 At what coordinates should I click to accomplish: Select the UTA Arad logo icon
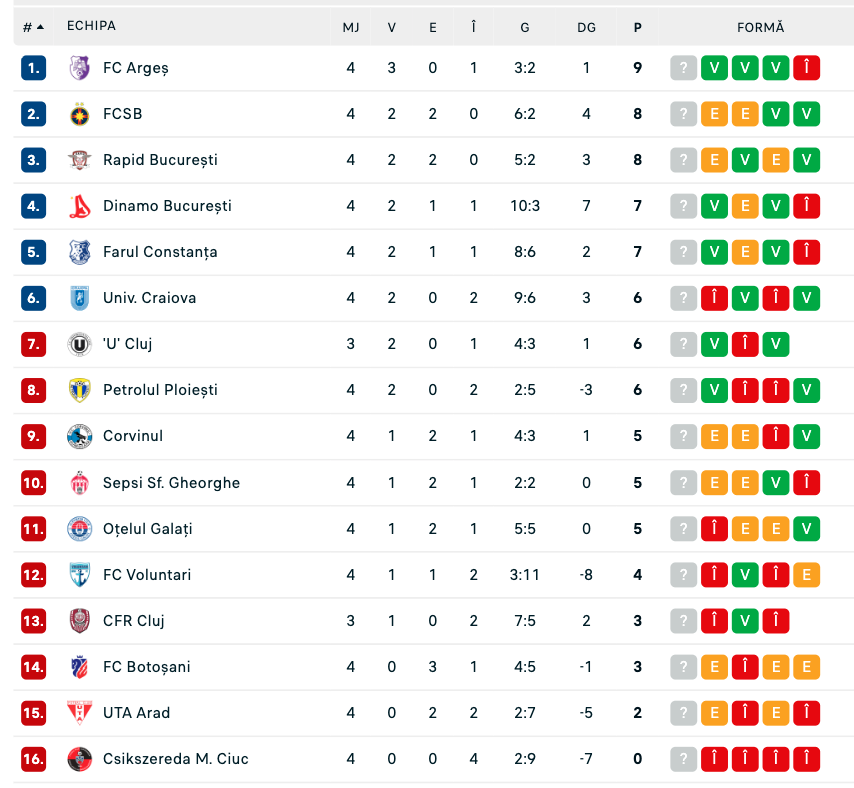click(x=80, y=713)
